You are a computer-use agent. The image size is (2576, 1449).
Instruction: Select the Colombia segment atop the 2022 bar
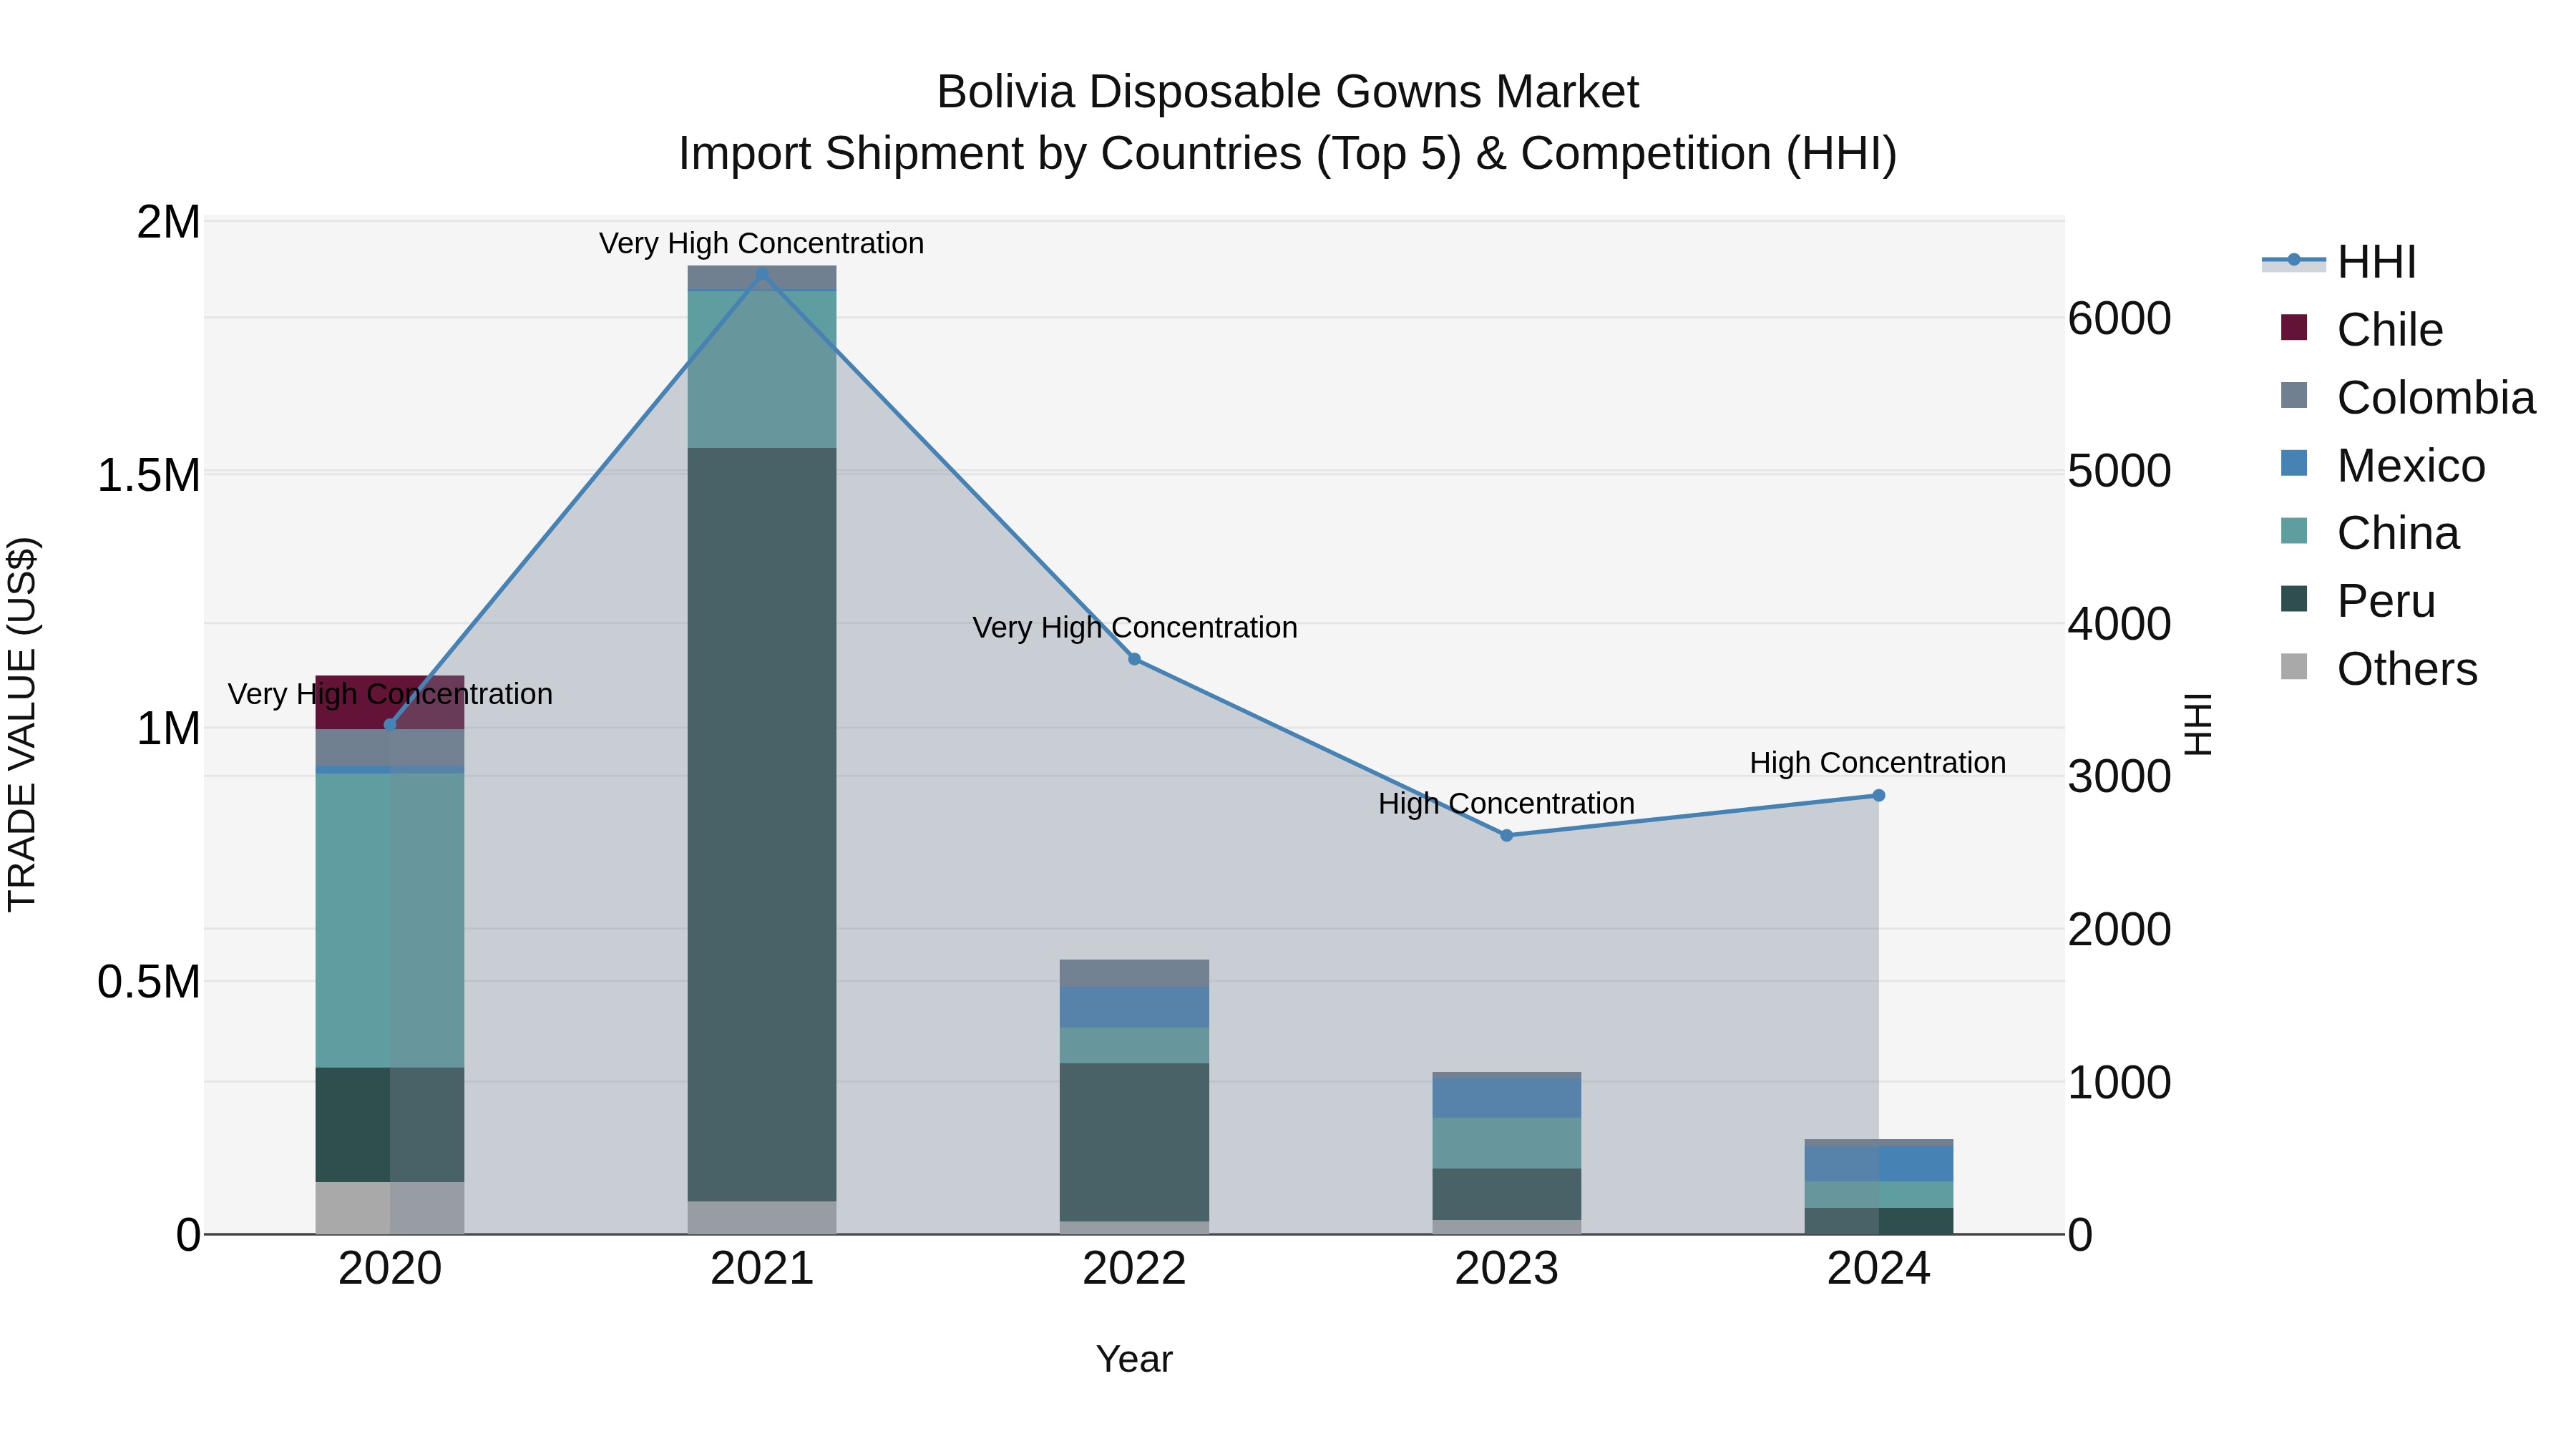point(1134,973)
